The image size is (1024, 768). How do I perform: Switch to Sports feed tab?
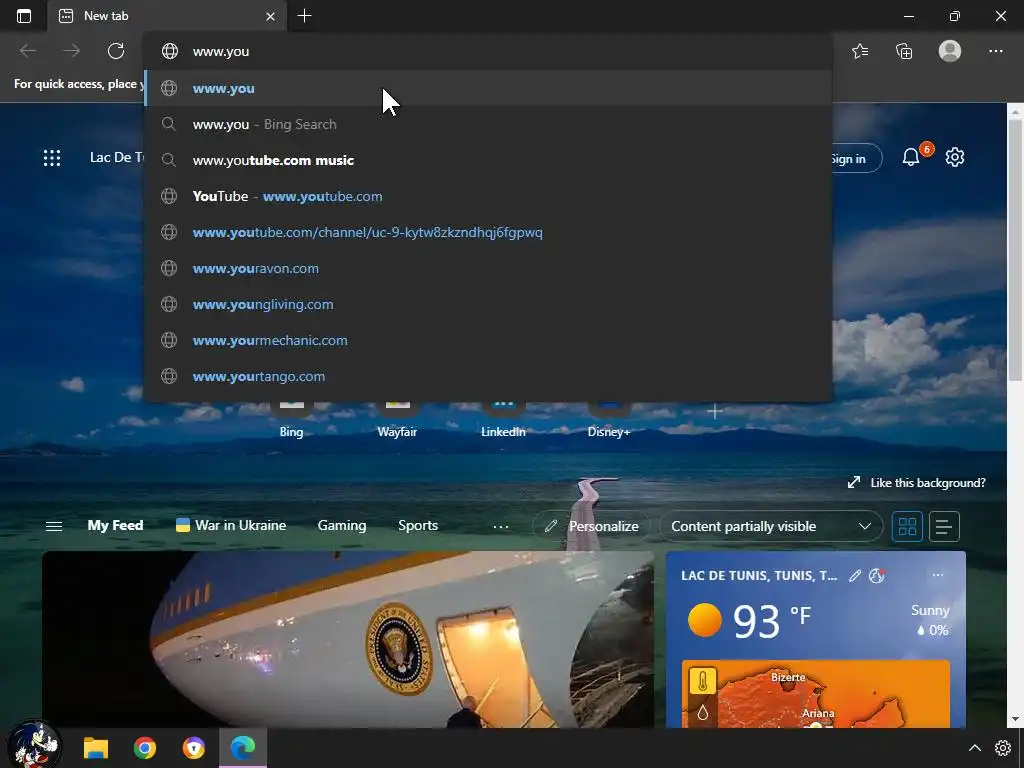coord(418,525)
